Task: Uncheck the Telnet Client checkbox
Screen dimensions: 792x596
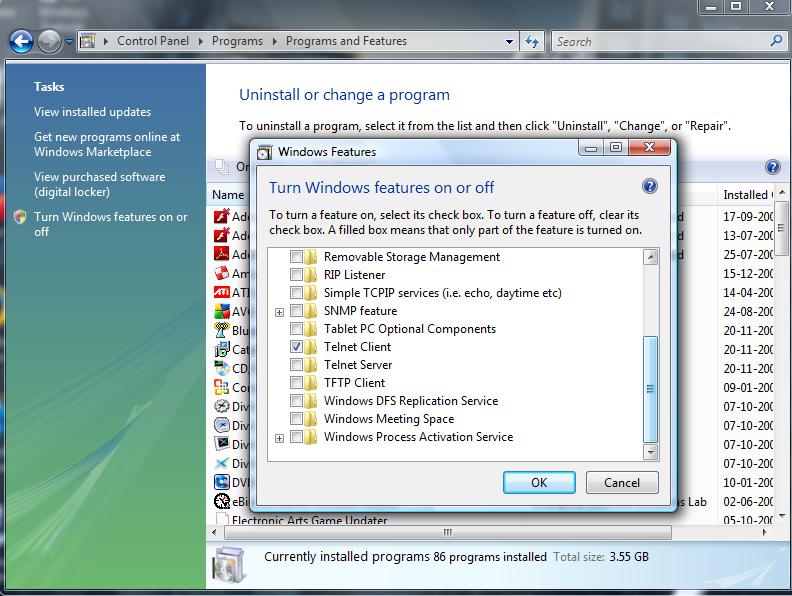Action: pos(296,346)
